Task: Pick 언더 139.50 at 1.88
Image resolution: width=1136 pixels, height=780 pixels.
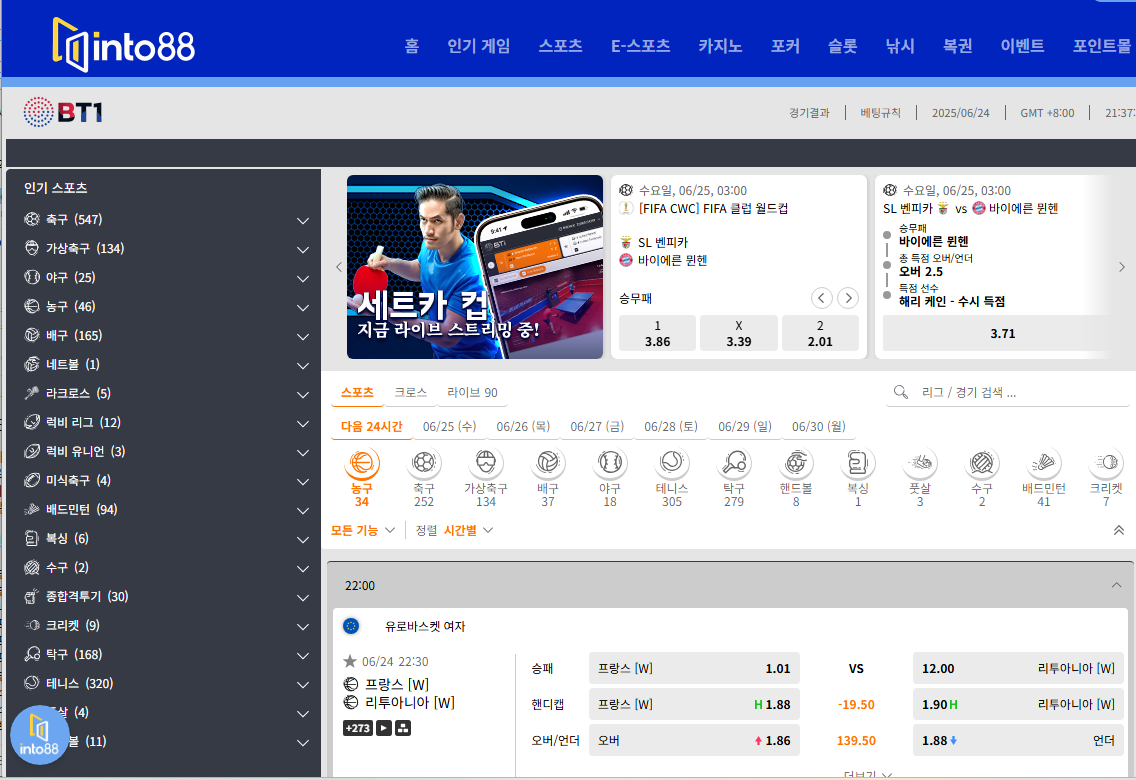Action: (1018, 740)
